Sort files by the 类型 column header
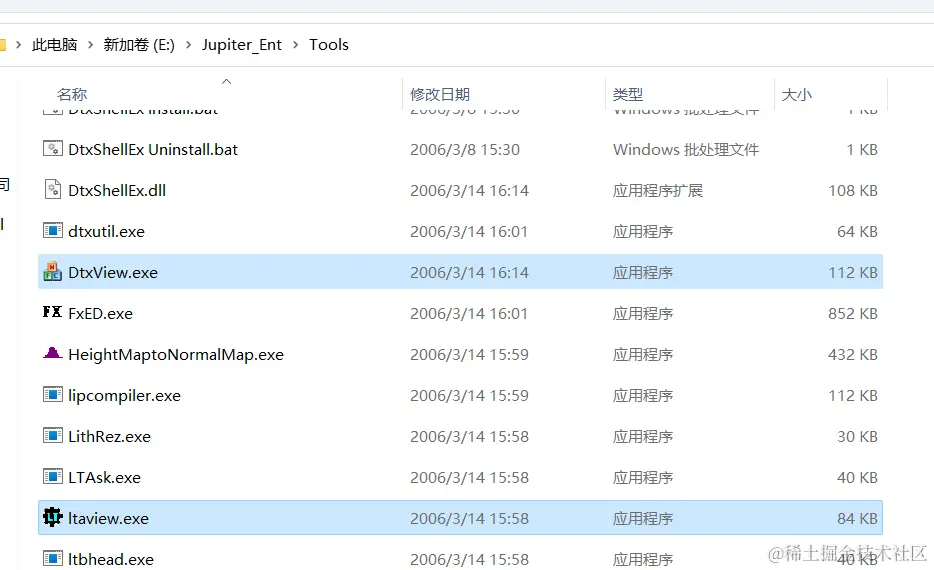 (x=628, y=94)
